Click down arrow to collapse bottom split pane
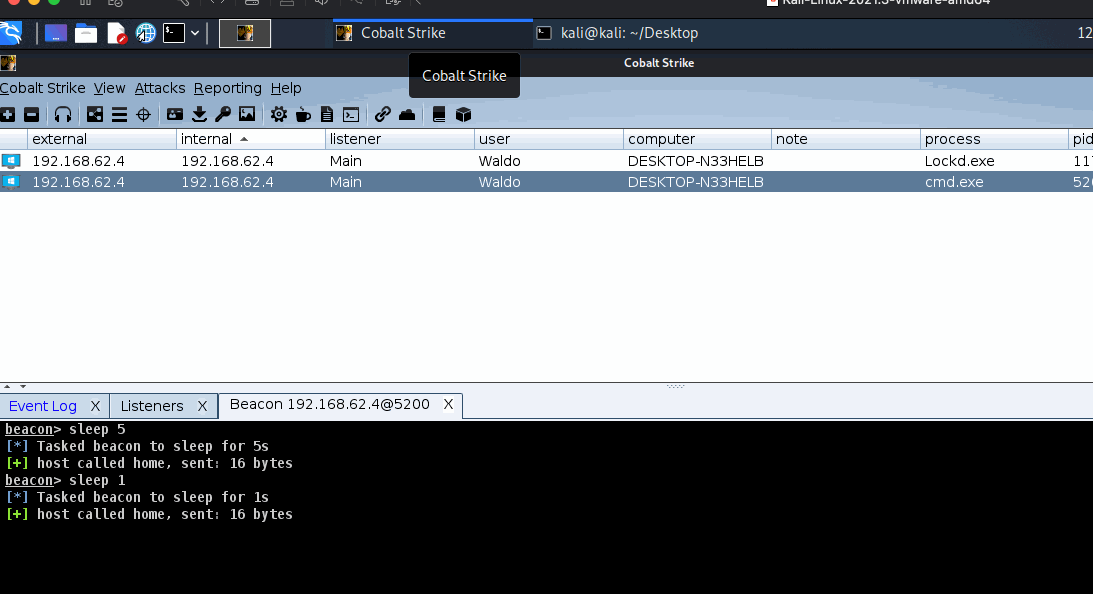The height and width of the screenshot is (594, 1093). pyautogui.click(x=23, y=386)
